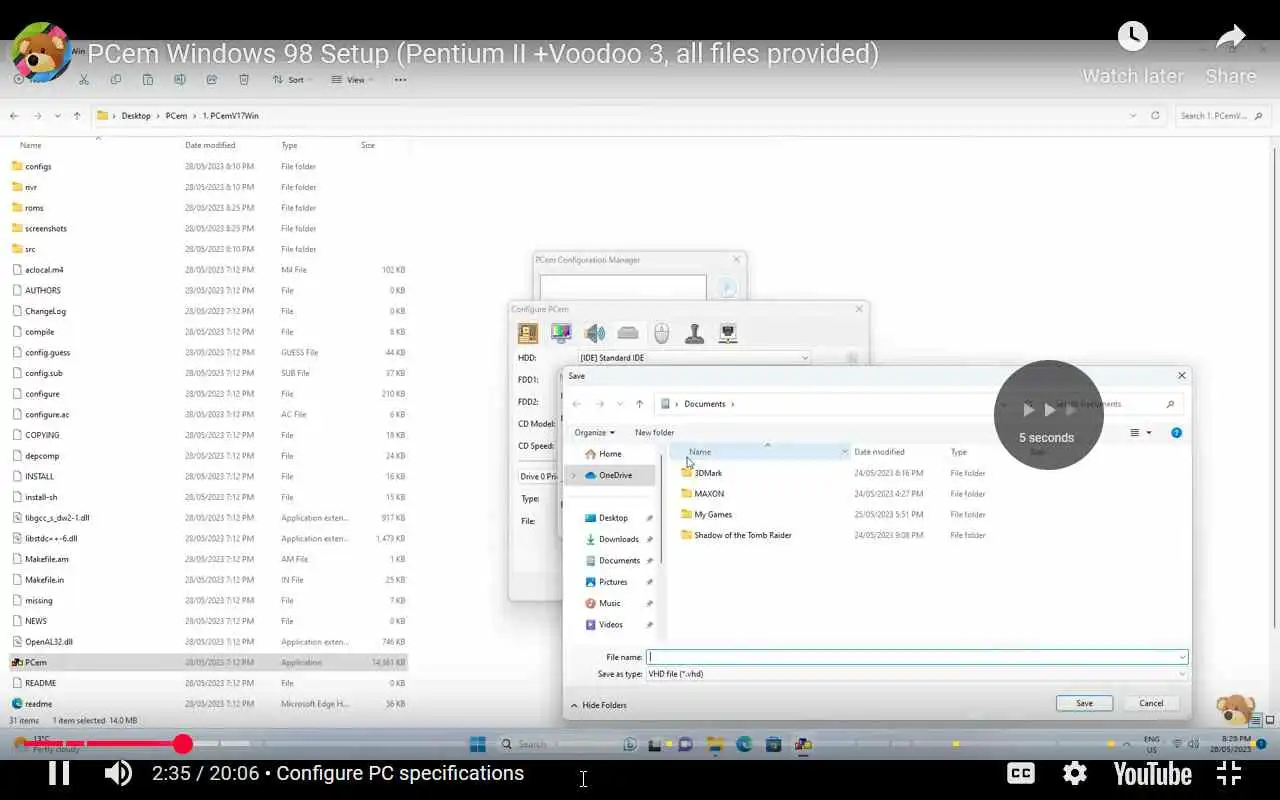Open the Organize menu in Save dialog
This screenshot has width=1280, height=800.
[594, 433]
